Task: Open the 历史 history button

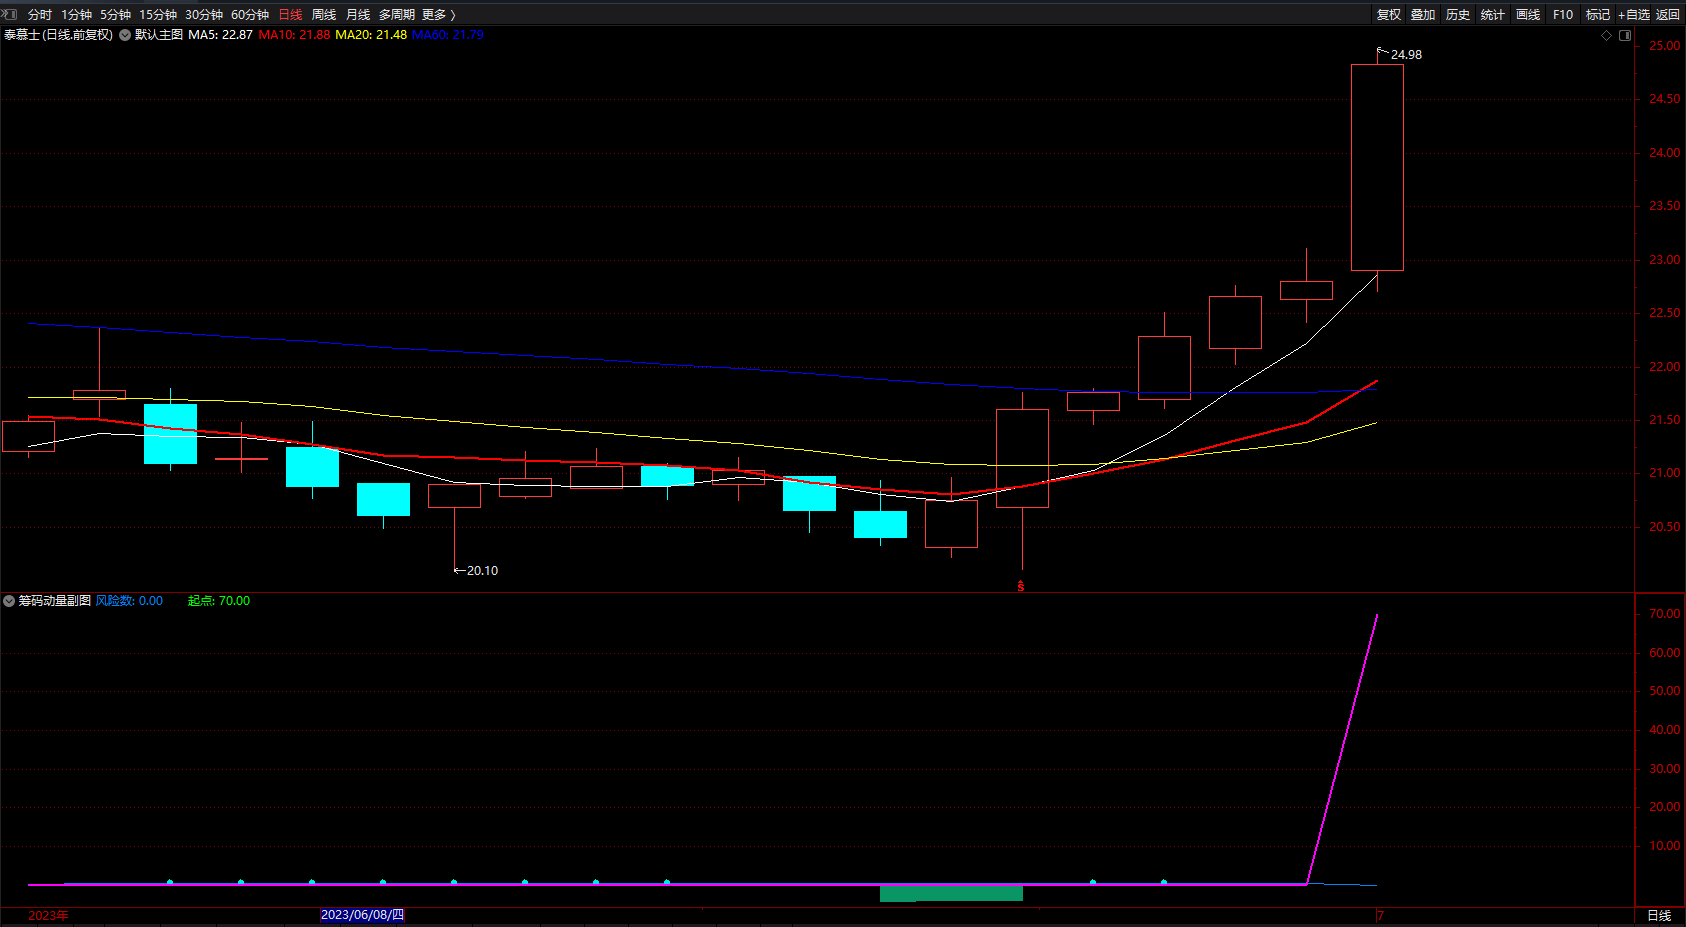Action: coord(1458,15)
